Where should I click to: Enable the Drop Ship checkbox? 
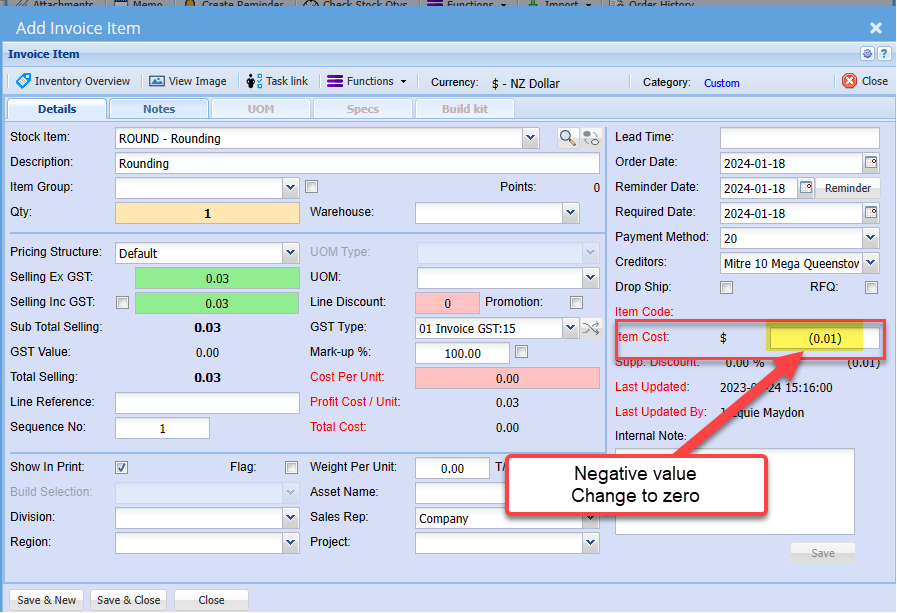pos(727,288)
